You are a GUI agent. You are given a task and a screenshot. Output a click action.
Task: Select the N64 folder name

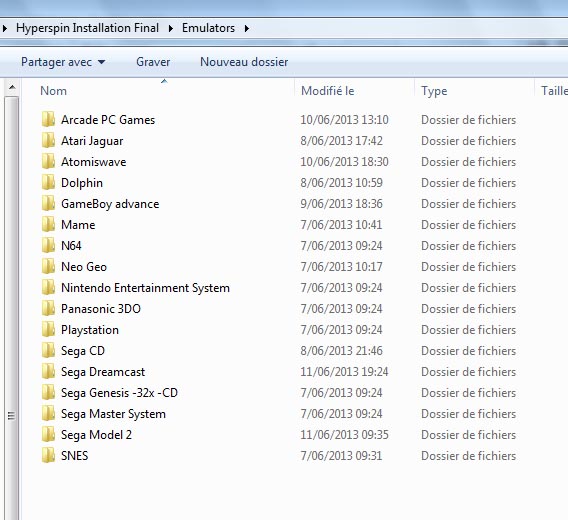(x=71, y=246)
